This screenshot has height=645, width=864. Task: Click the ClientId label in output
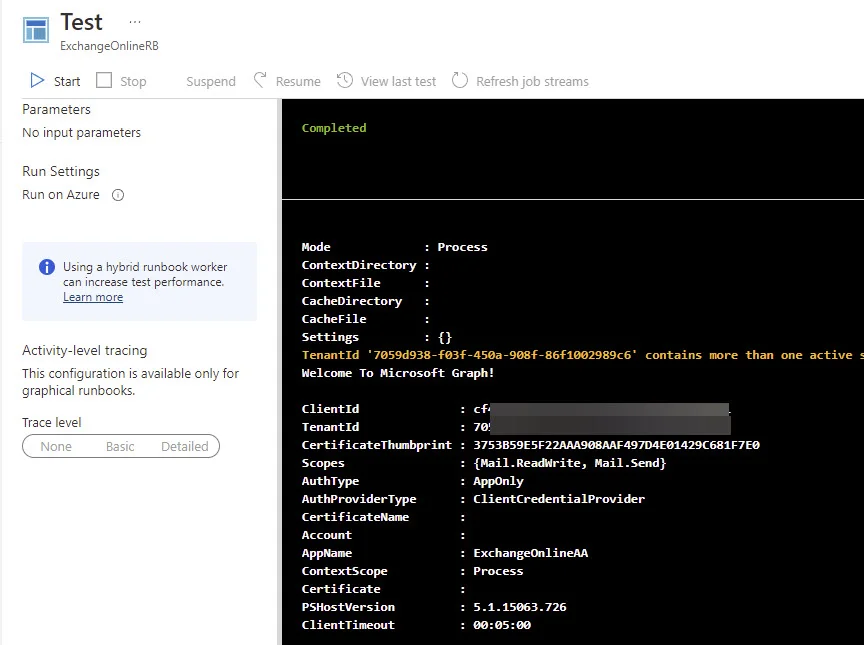click(x=330, y=409)
